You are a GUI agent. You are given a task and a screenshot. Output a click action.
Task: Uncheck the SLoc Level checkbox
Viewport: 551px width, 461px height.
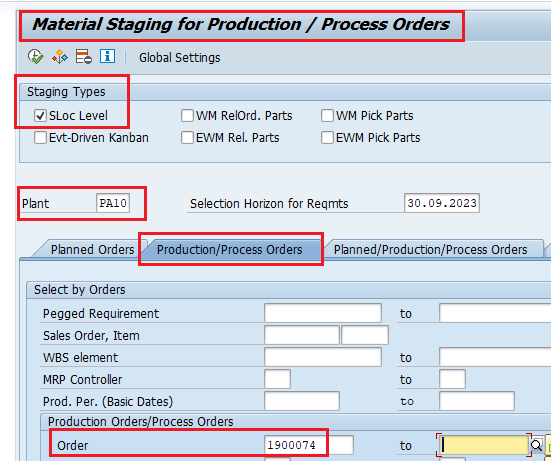[x=40, y=116]
